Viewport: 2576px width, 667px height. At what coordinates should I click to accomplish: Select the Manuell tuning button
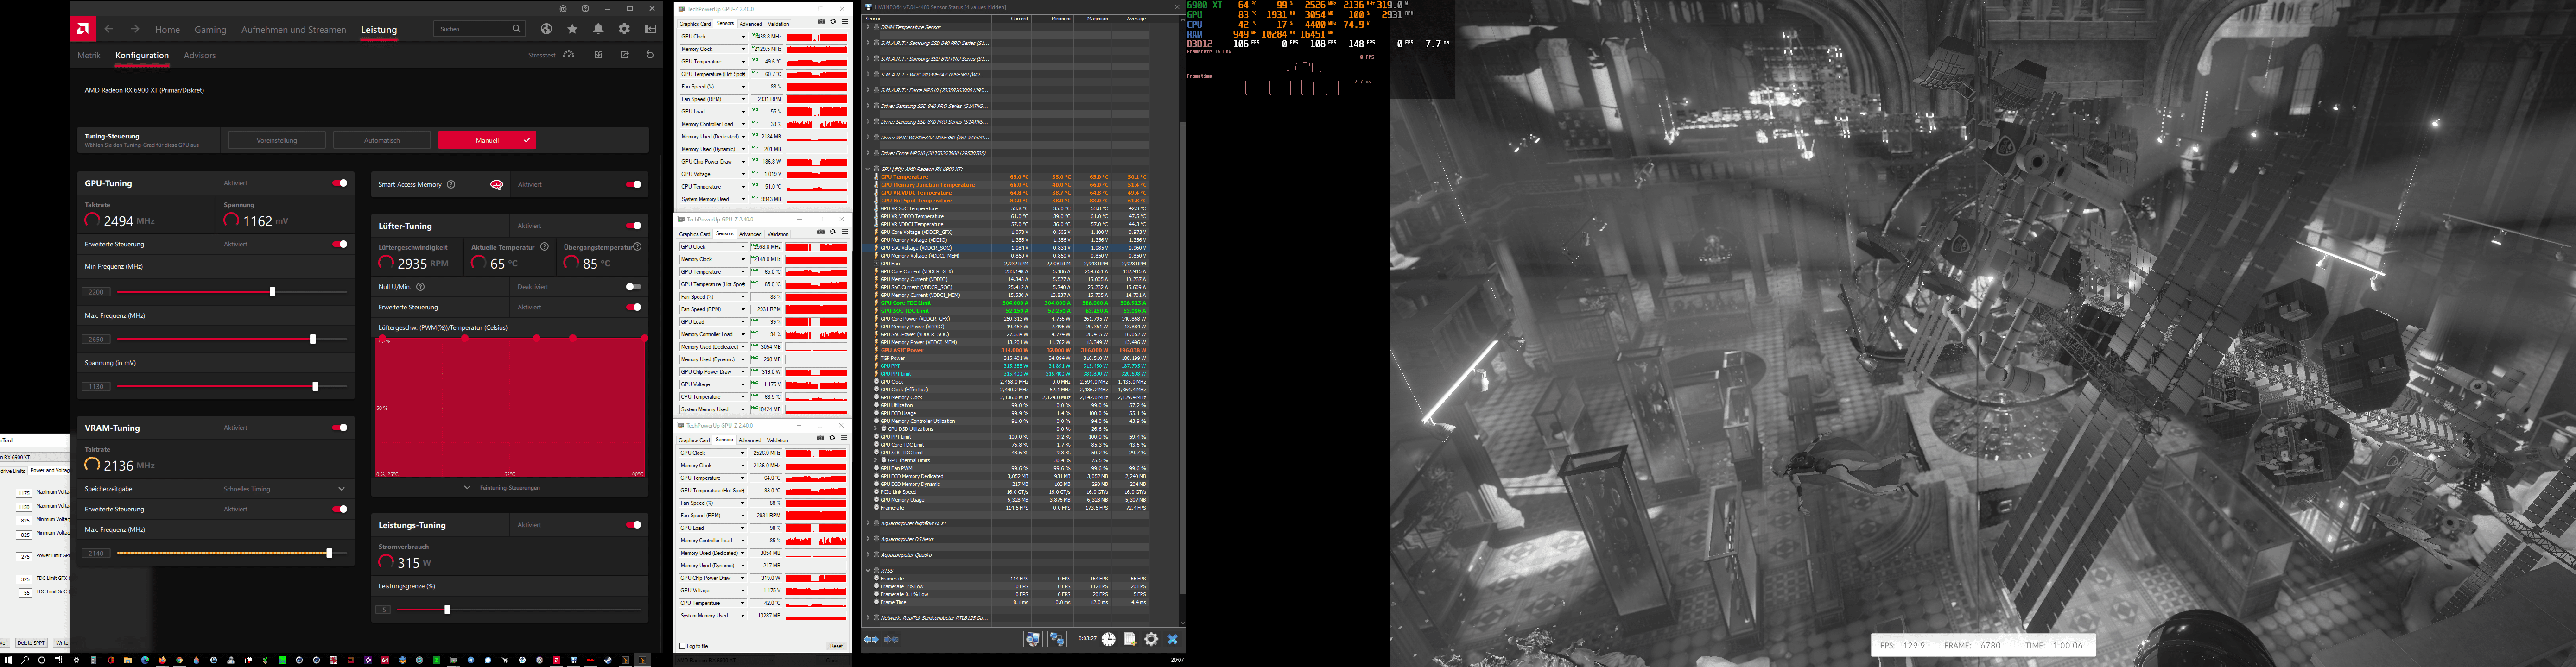click(x=487, y=140)
